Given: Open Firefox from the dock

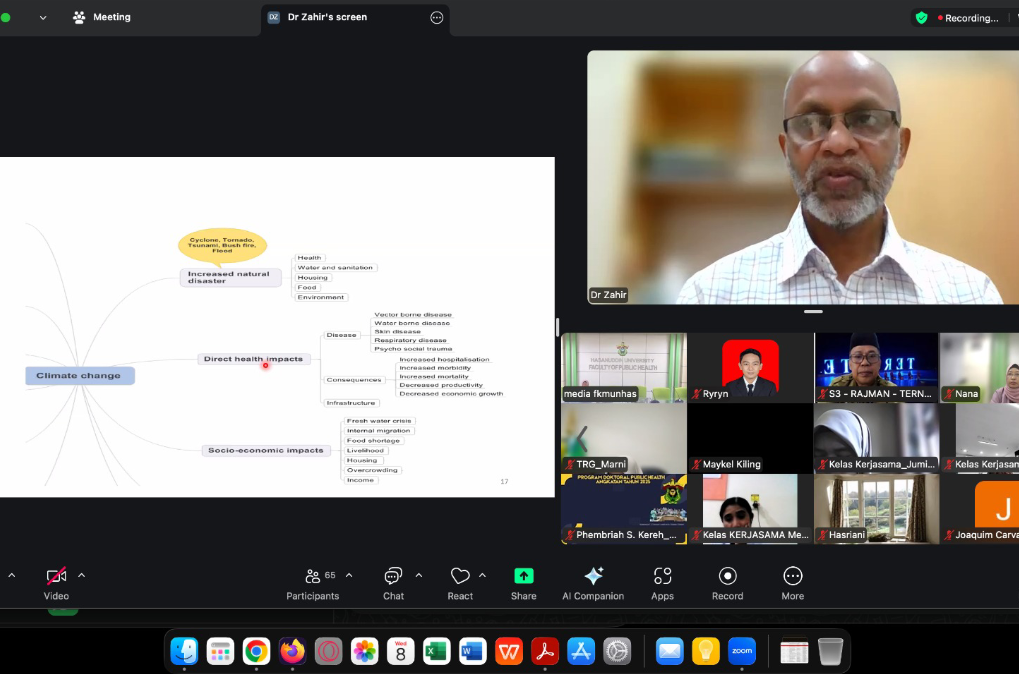Looking at the screenshot, I should point(292,652).
